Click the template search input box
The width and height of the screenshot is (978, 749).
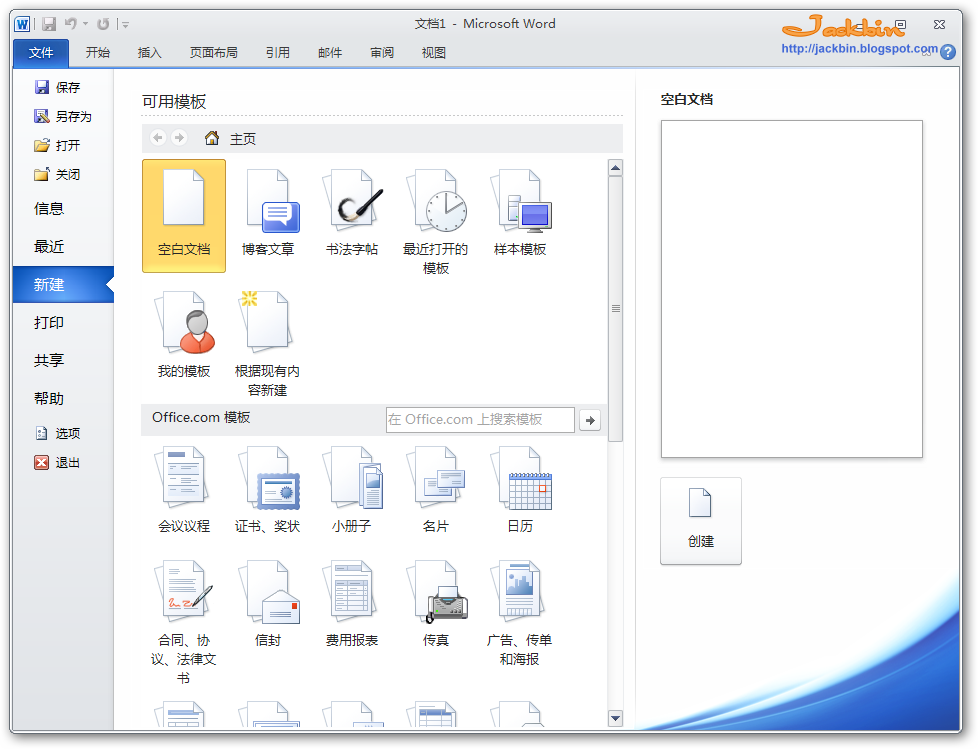pos(480,419)
